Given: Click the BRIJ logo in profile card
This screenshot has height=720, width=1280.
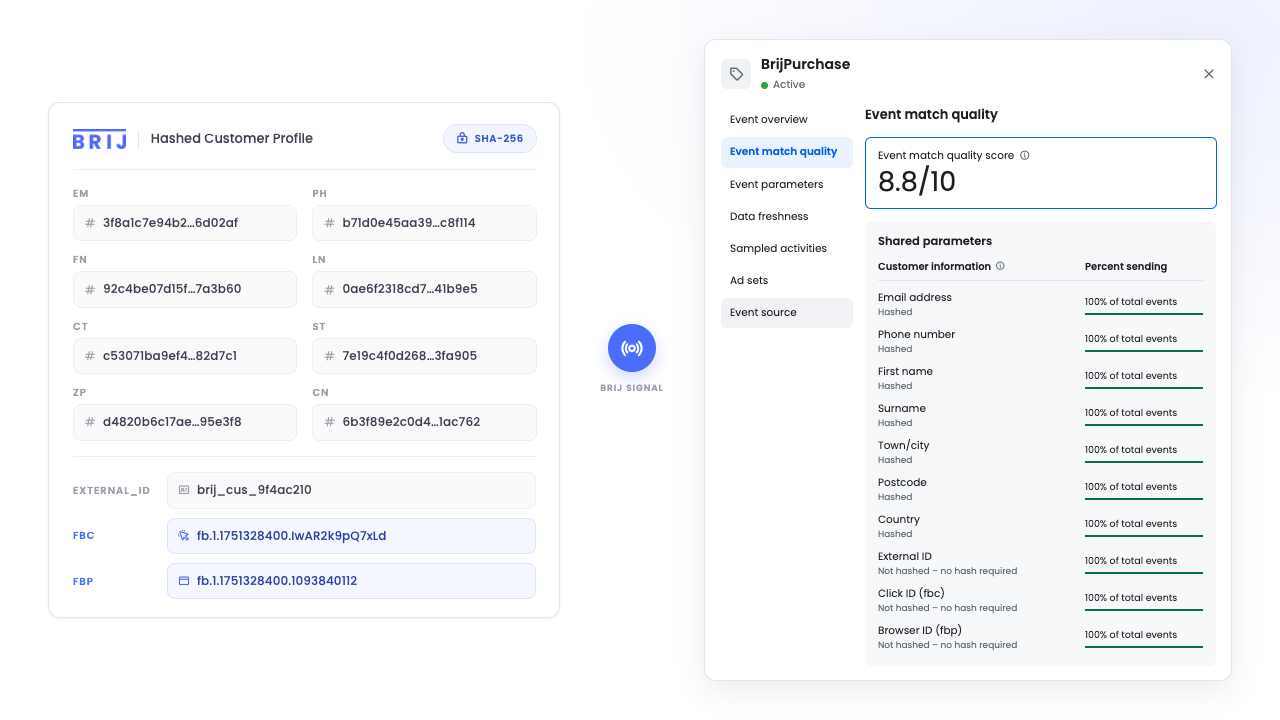Looking at the screenshot, I should pyautogui.click(x=100, y=139).
